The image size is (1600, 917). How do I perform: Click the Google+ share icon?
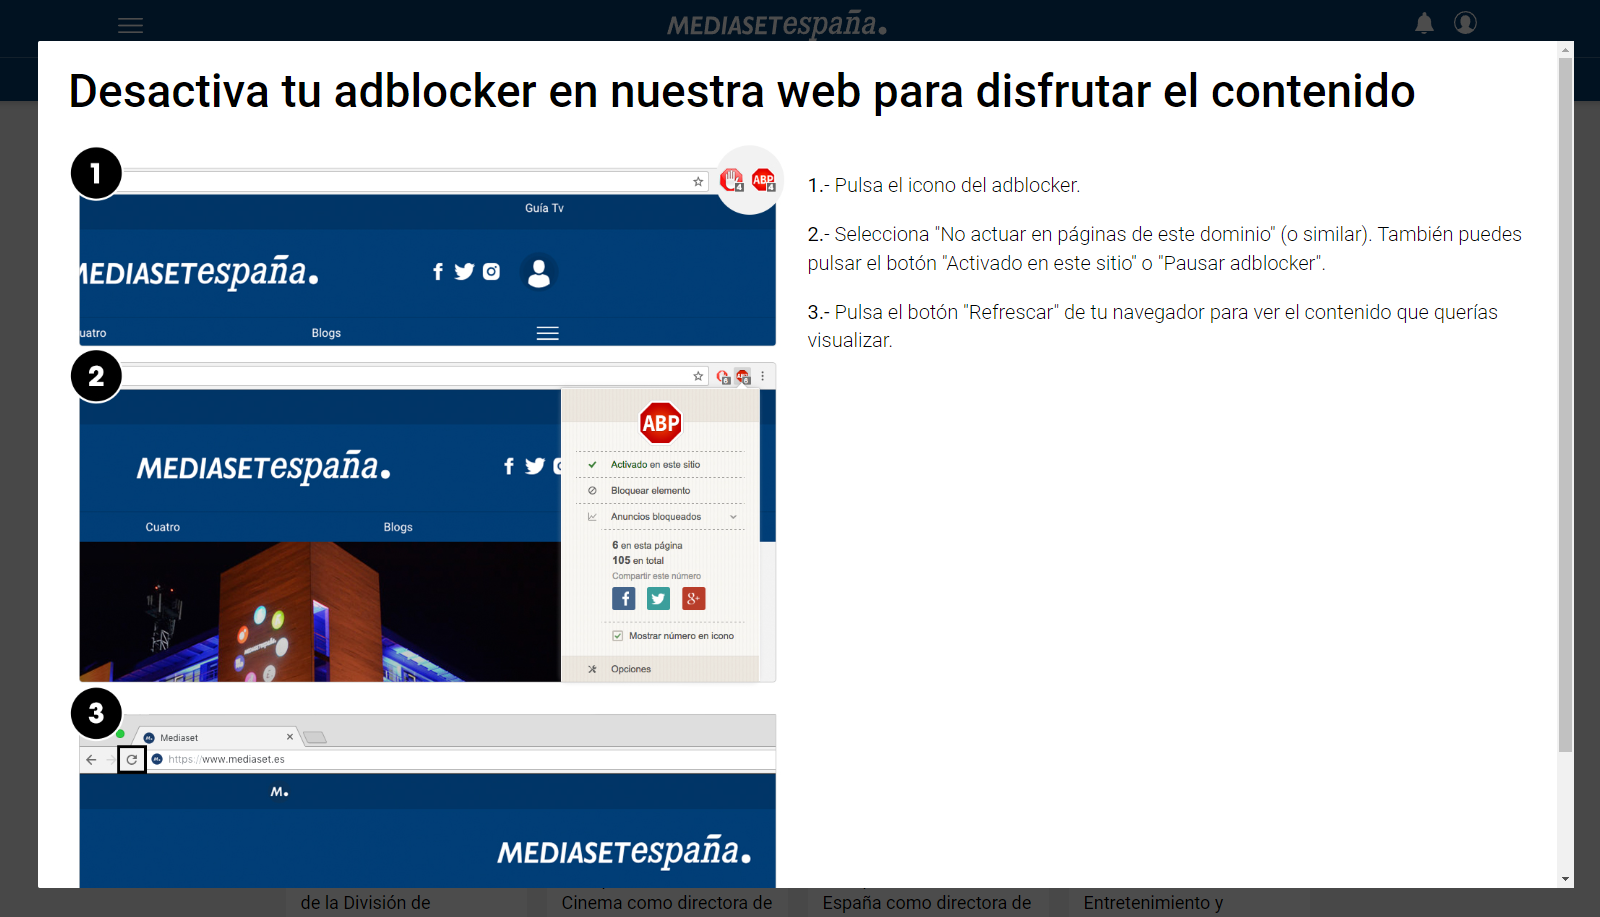(694, 598)
